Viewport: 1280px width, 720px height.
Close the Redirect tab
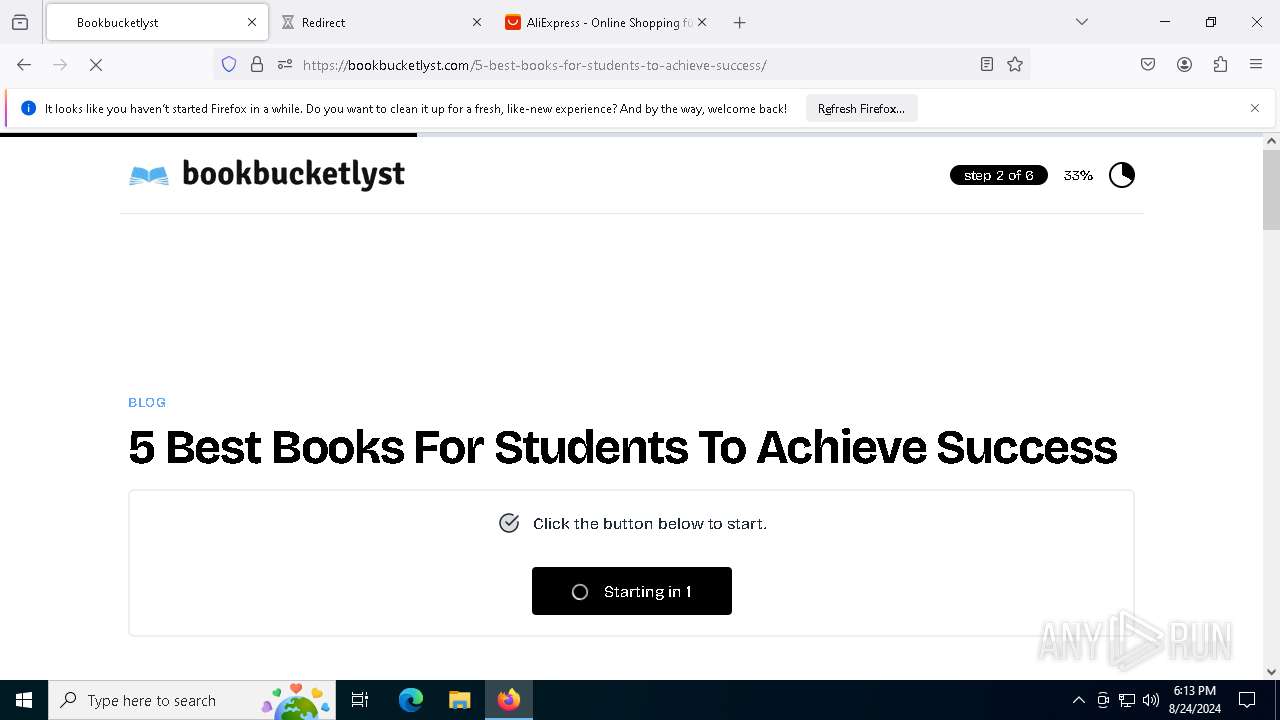477,22
